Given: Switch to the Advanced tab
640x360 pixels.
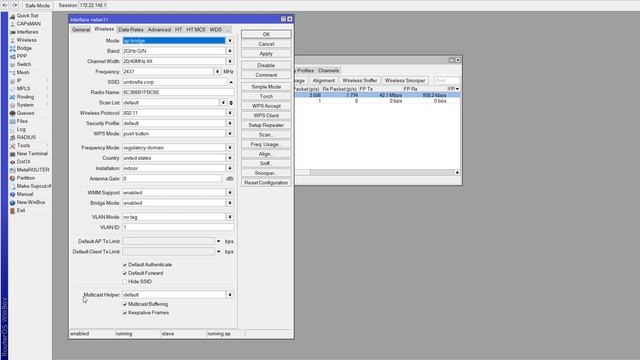Looking at the screenshot, I should point(159,29).
